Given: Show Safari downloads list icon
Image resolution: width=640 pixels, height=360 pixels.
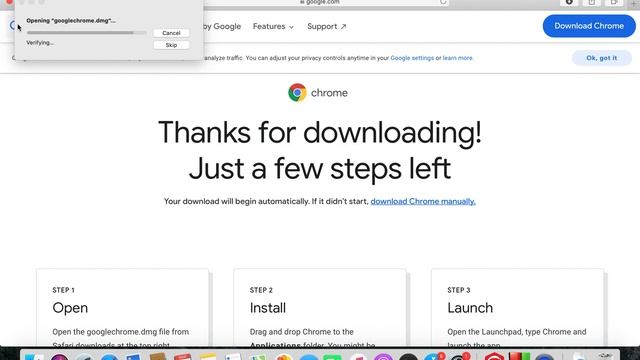Looking at the screenshot, I should coord(569,2).
